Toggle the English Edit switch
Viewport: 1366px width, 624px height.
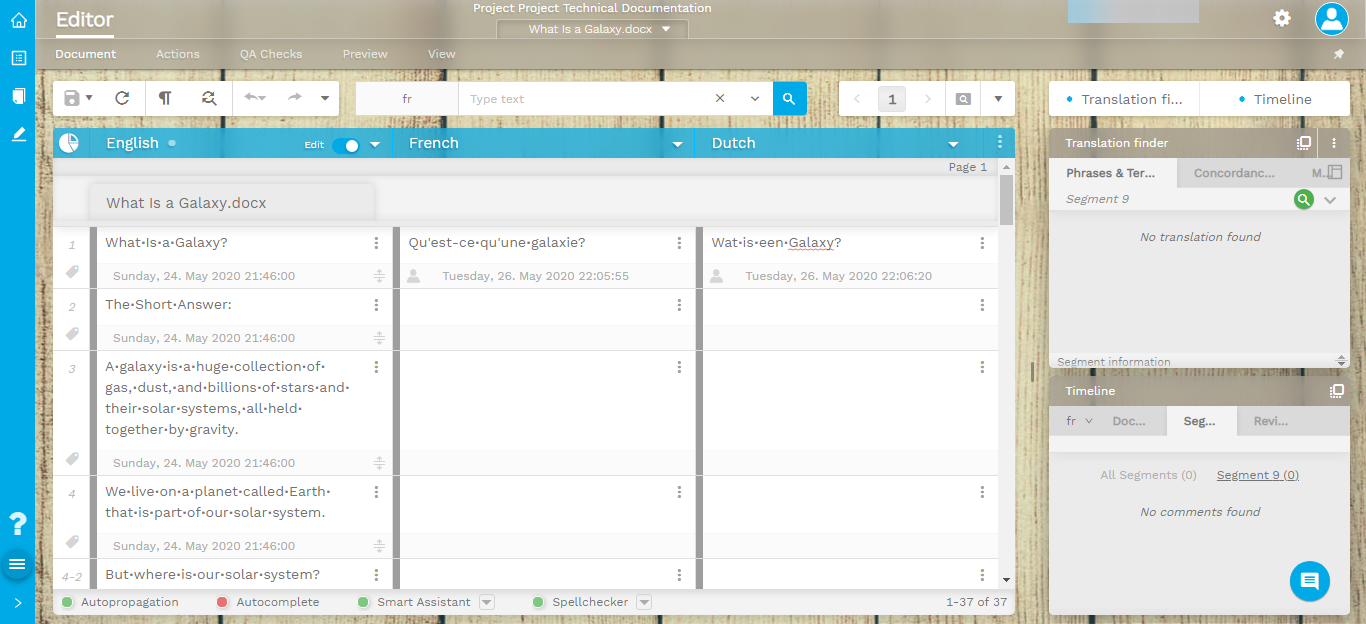[346, 144]
